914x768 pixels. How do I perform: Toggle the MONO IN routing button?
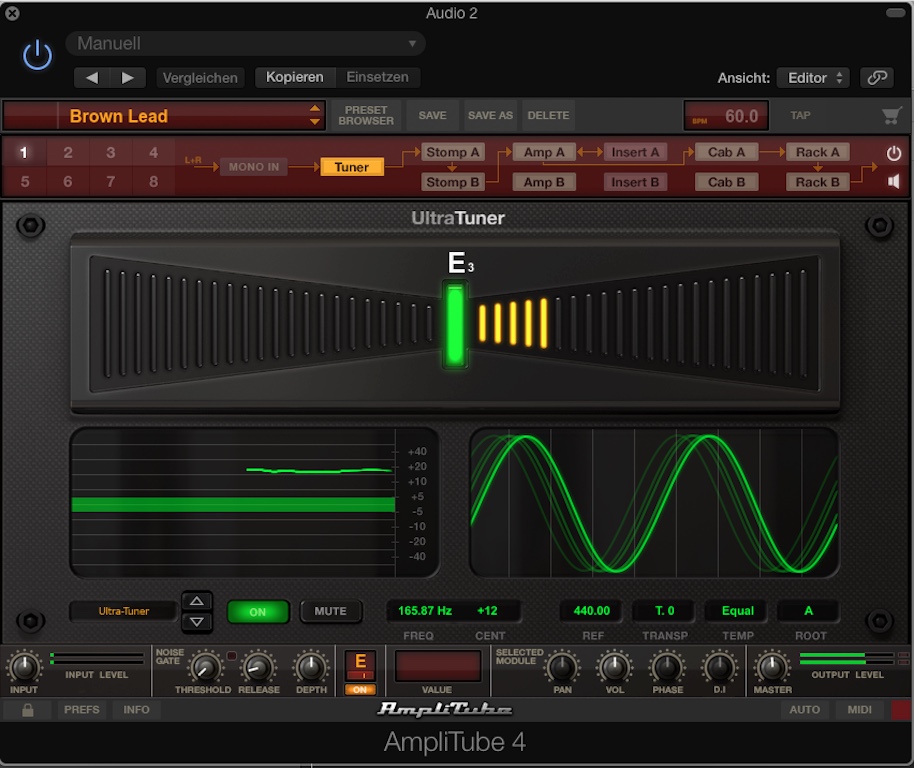point(254,167)
